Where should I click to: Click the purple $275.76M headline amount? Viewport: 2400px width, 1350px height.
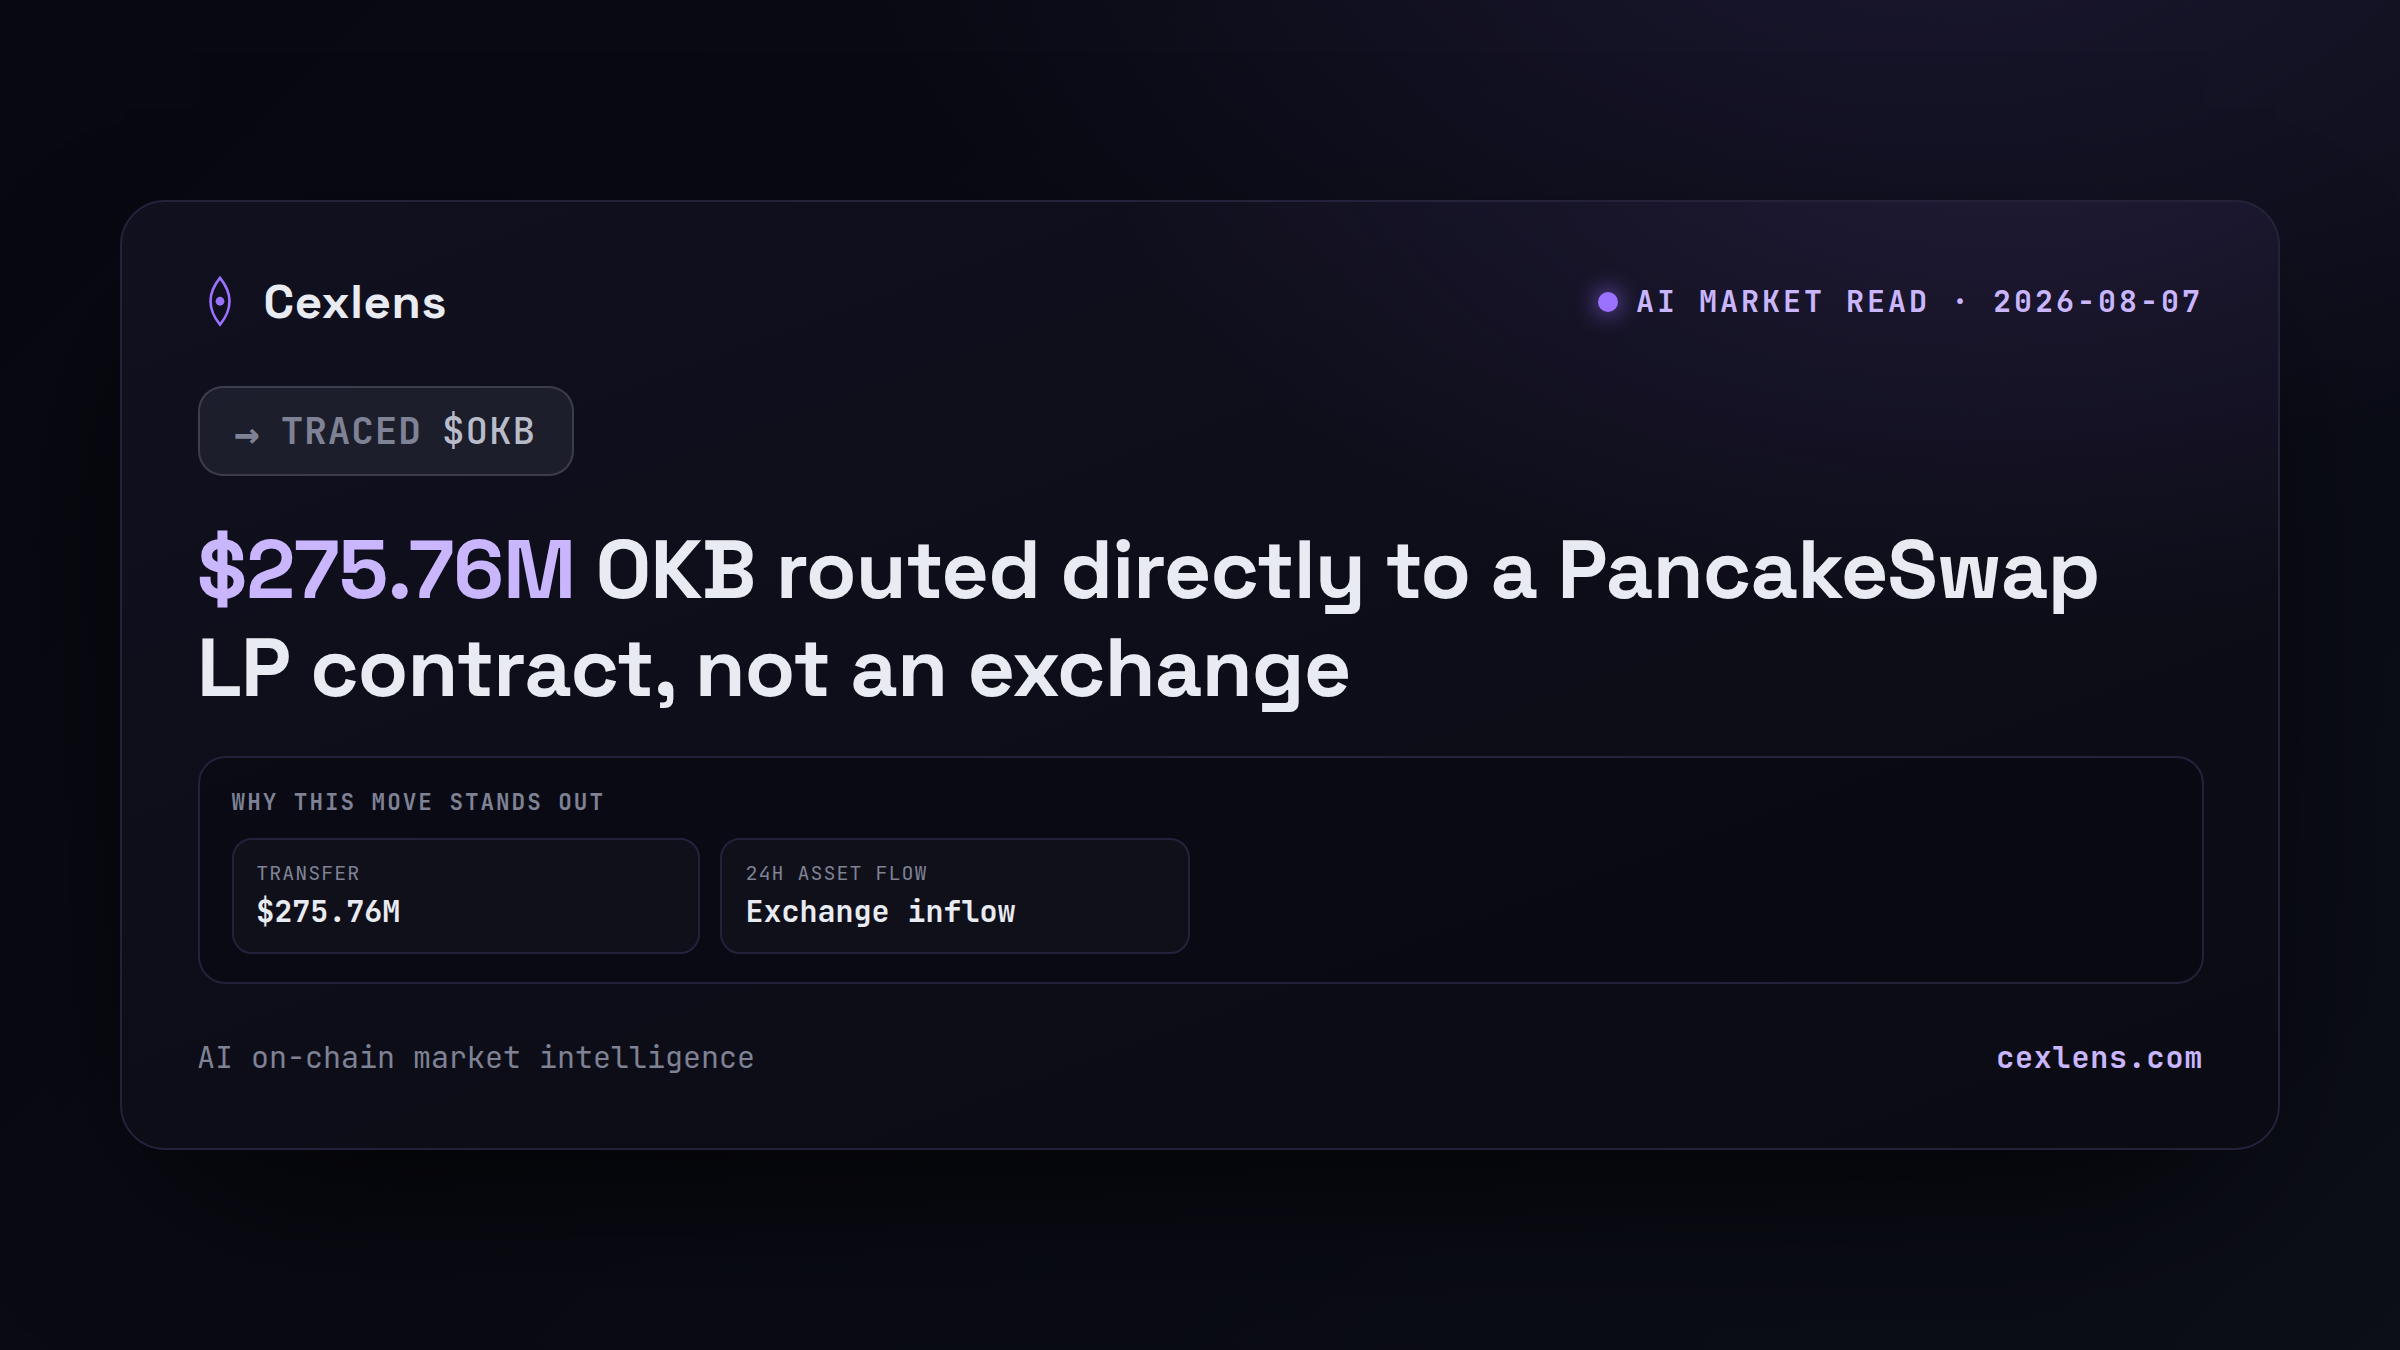pos(386,571)
